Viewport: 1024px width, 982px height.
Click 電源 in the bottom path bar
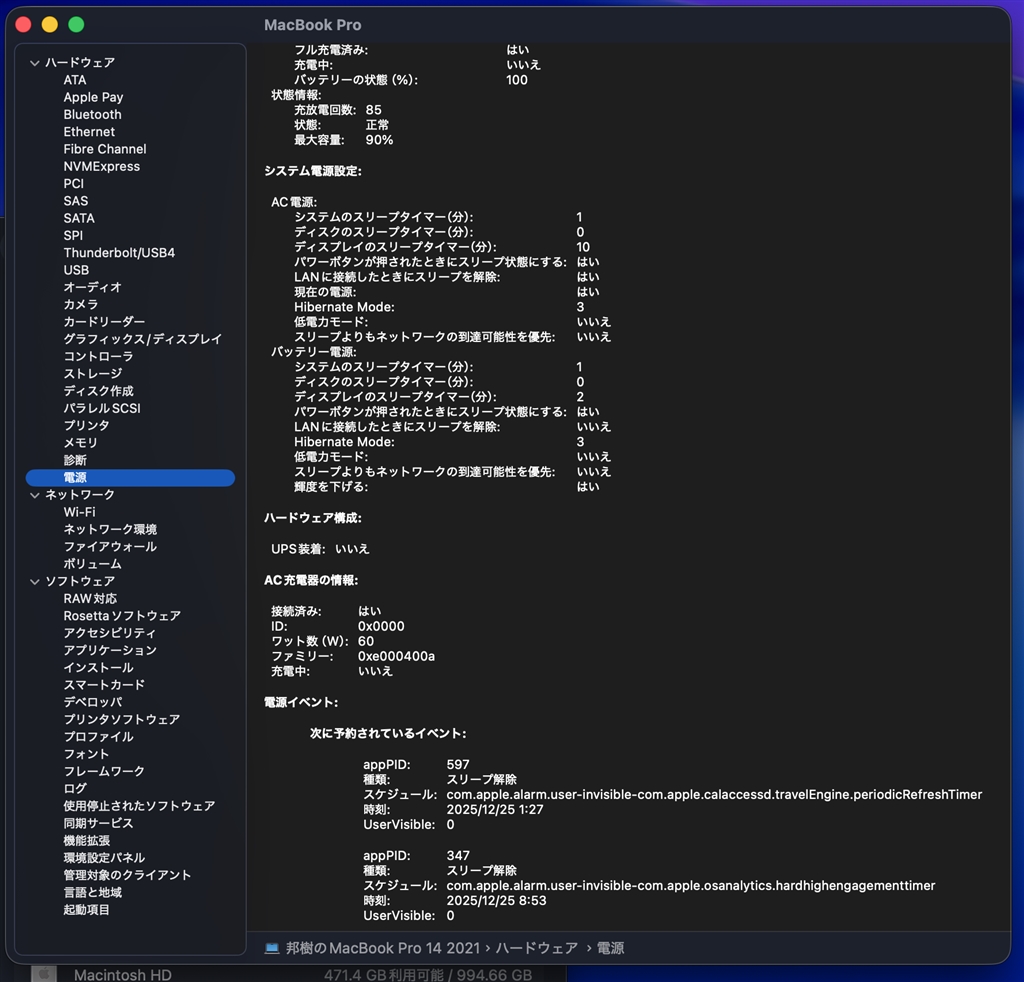tap(611, 948)
